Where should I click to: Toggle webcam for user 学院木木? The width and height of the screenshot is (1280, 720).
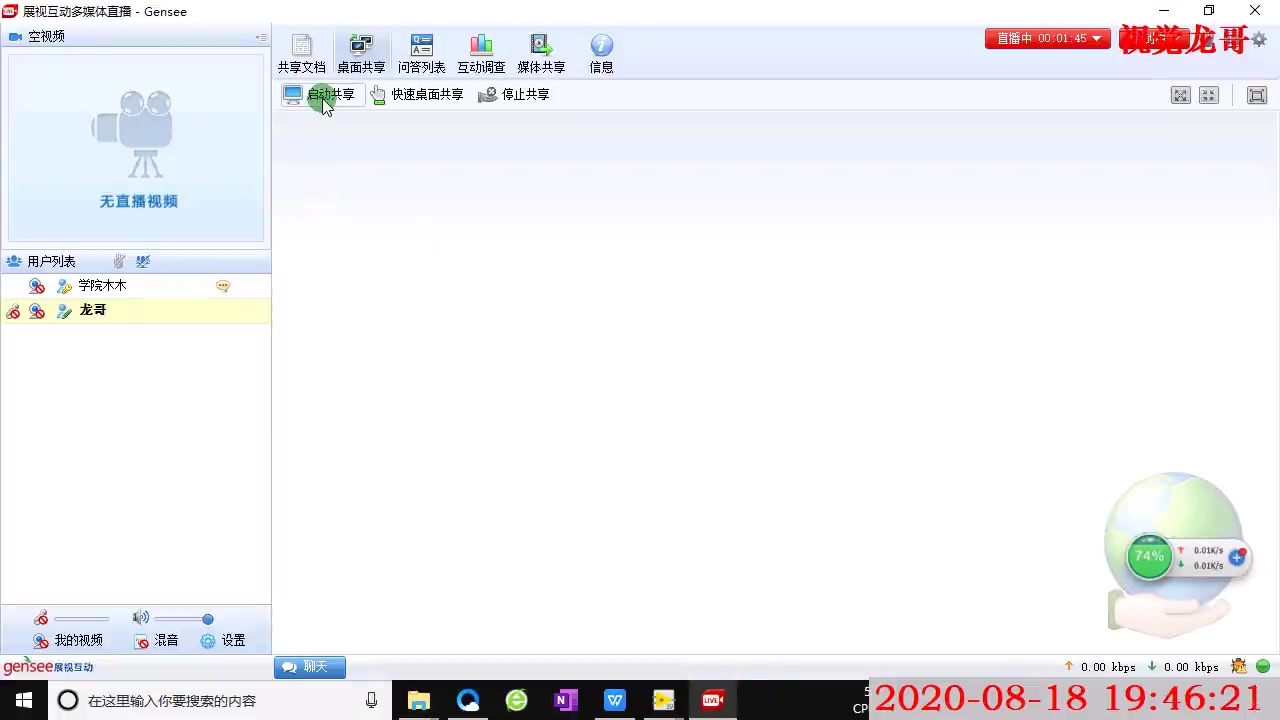pyautogui.click(x=37, y=286)
